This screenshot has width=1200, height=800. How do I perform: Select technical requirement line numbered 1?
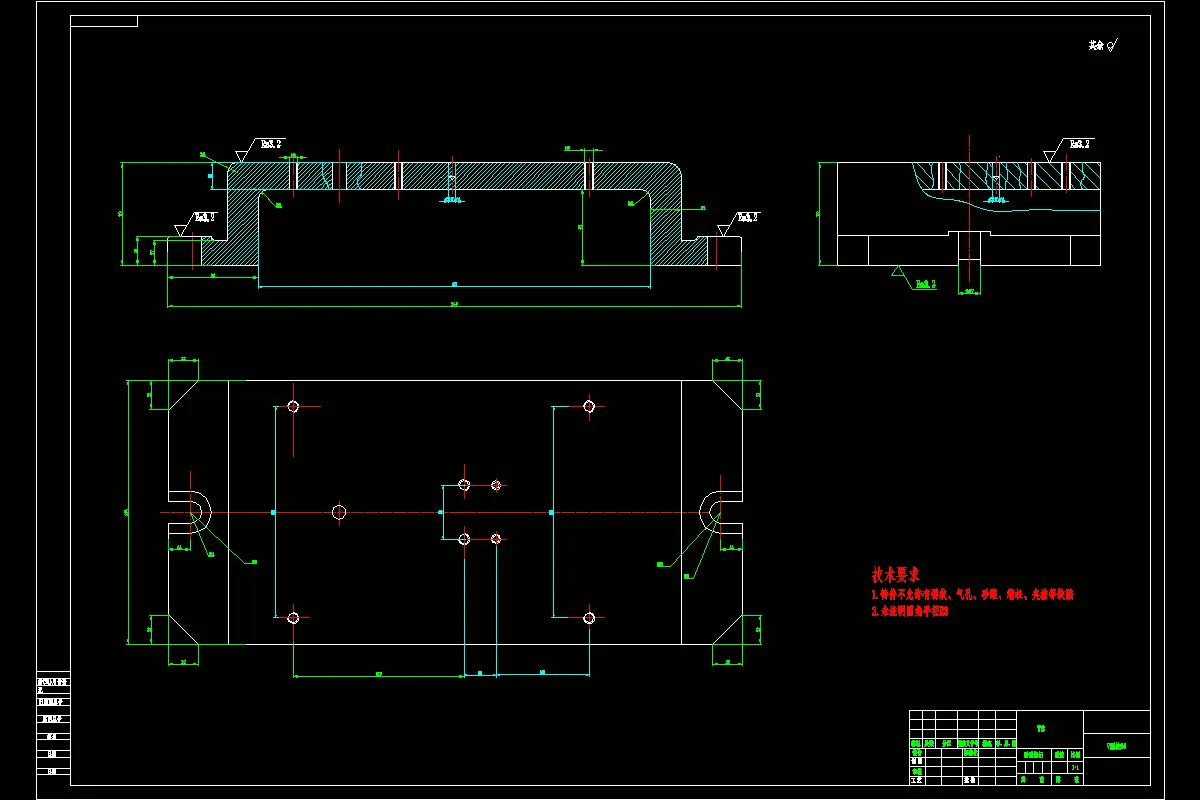tap(972, 594)
